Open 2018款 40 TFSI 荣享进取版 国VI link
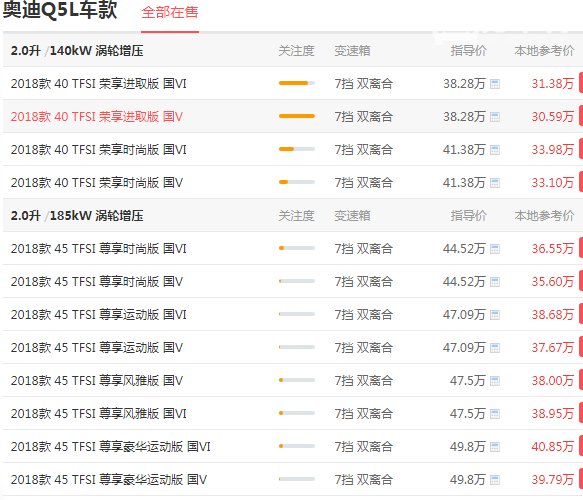Viewport: 583px width, 500px height. 99,84
